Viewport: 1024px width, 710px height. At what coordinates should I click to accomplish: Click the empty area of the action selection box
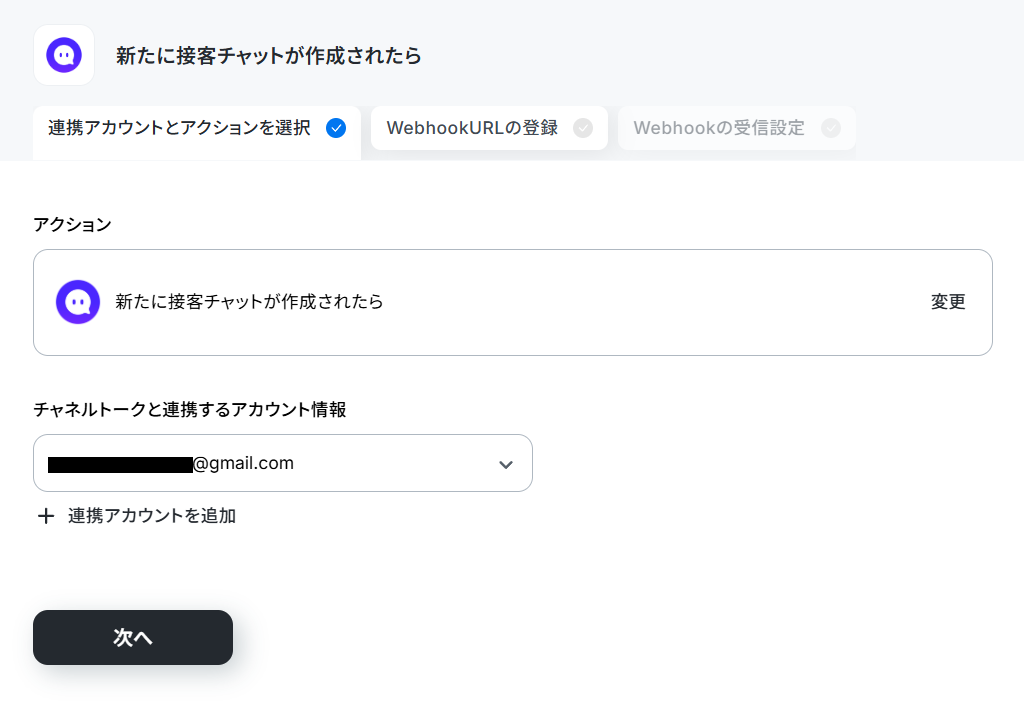point(653,302)
